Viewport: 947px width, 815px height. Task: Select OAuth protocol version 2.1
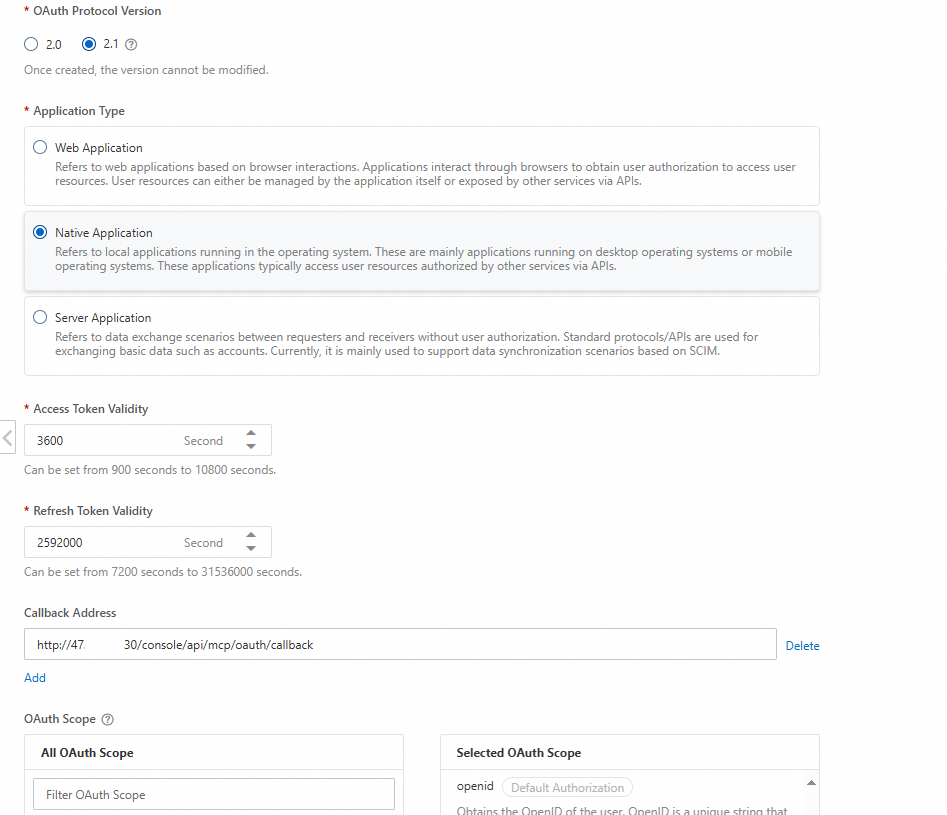[x=89, y=44]
